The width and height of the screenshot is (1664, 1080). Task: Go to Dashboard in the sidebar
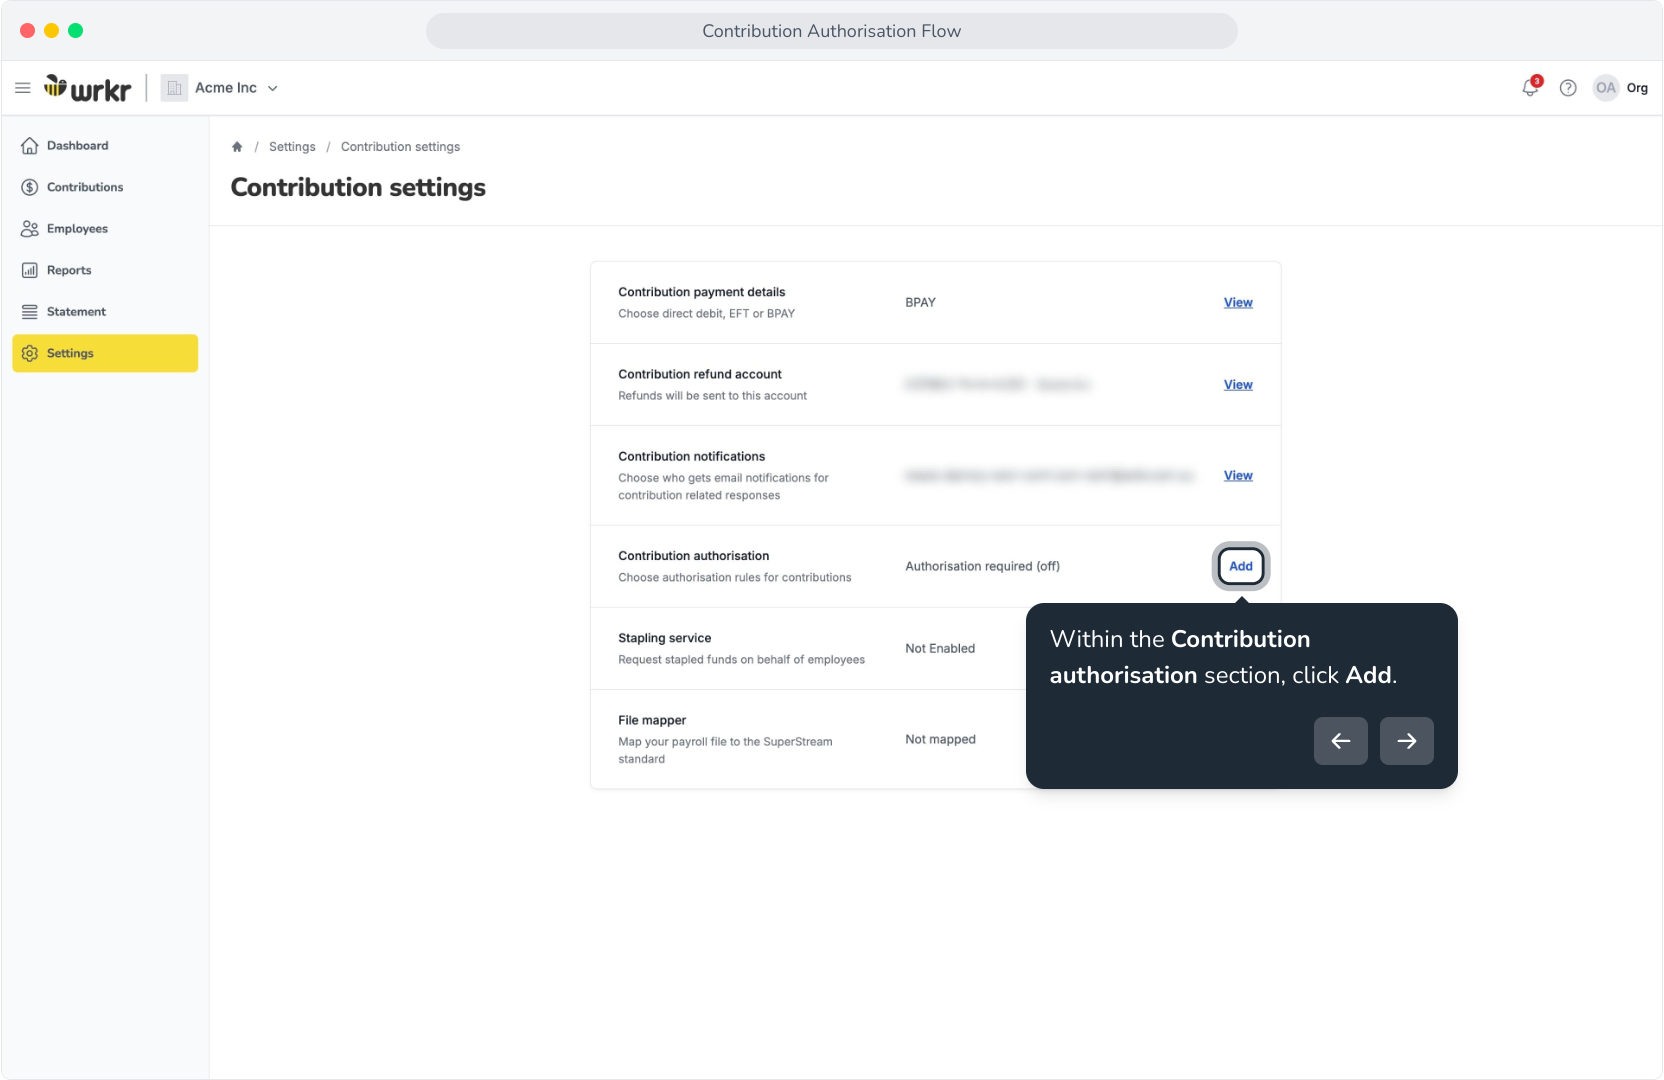[x=105, y=146]
